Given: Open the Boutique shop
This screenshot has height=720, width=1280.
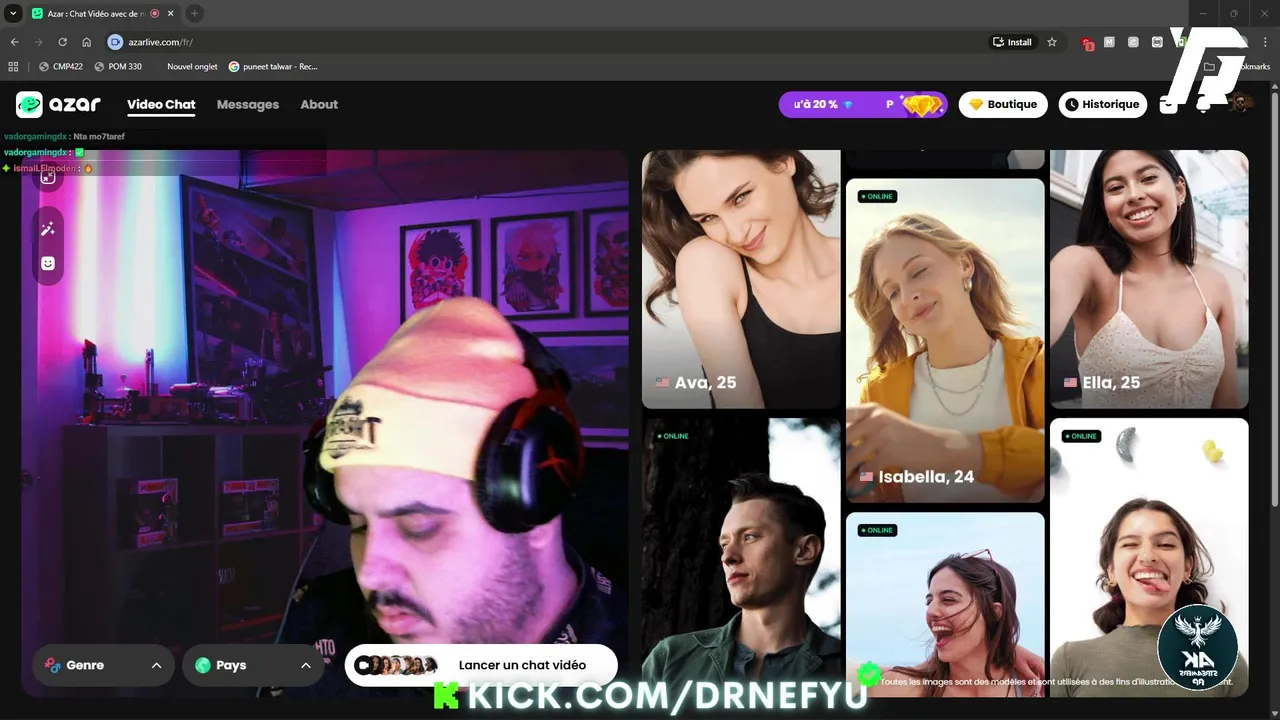Looking at the screenshot, I should tap(1003, 104).
